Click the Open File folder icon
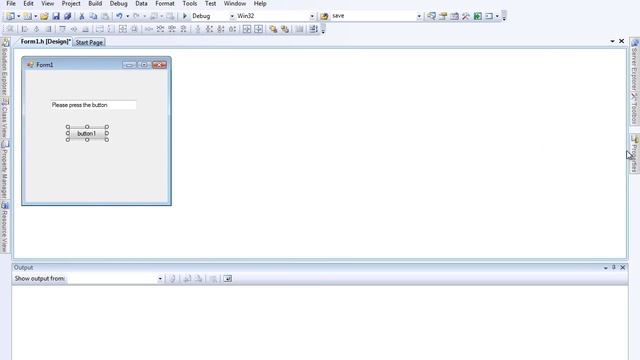640x360 pixels. tap(44, 16)
